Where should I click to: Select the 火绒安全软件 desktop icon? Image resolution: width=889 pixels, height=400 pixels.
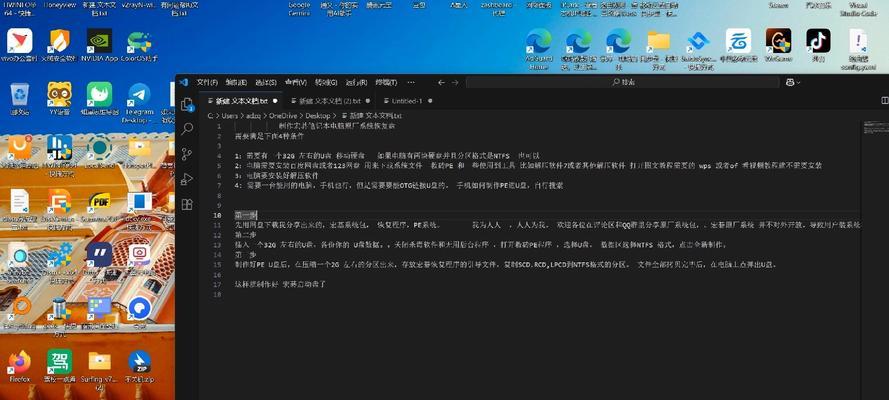[60, 45]
